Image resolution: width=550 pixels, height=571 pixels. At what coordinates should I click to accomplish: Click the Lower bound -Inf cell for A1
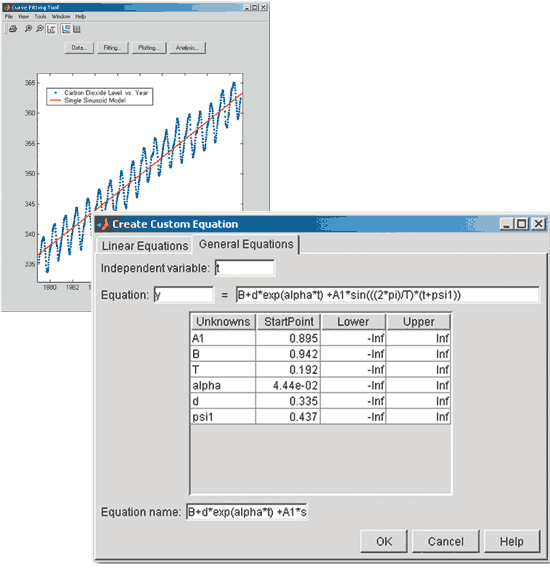353,338
